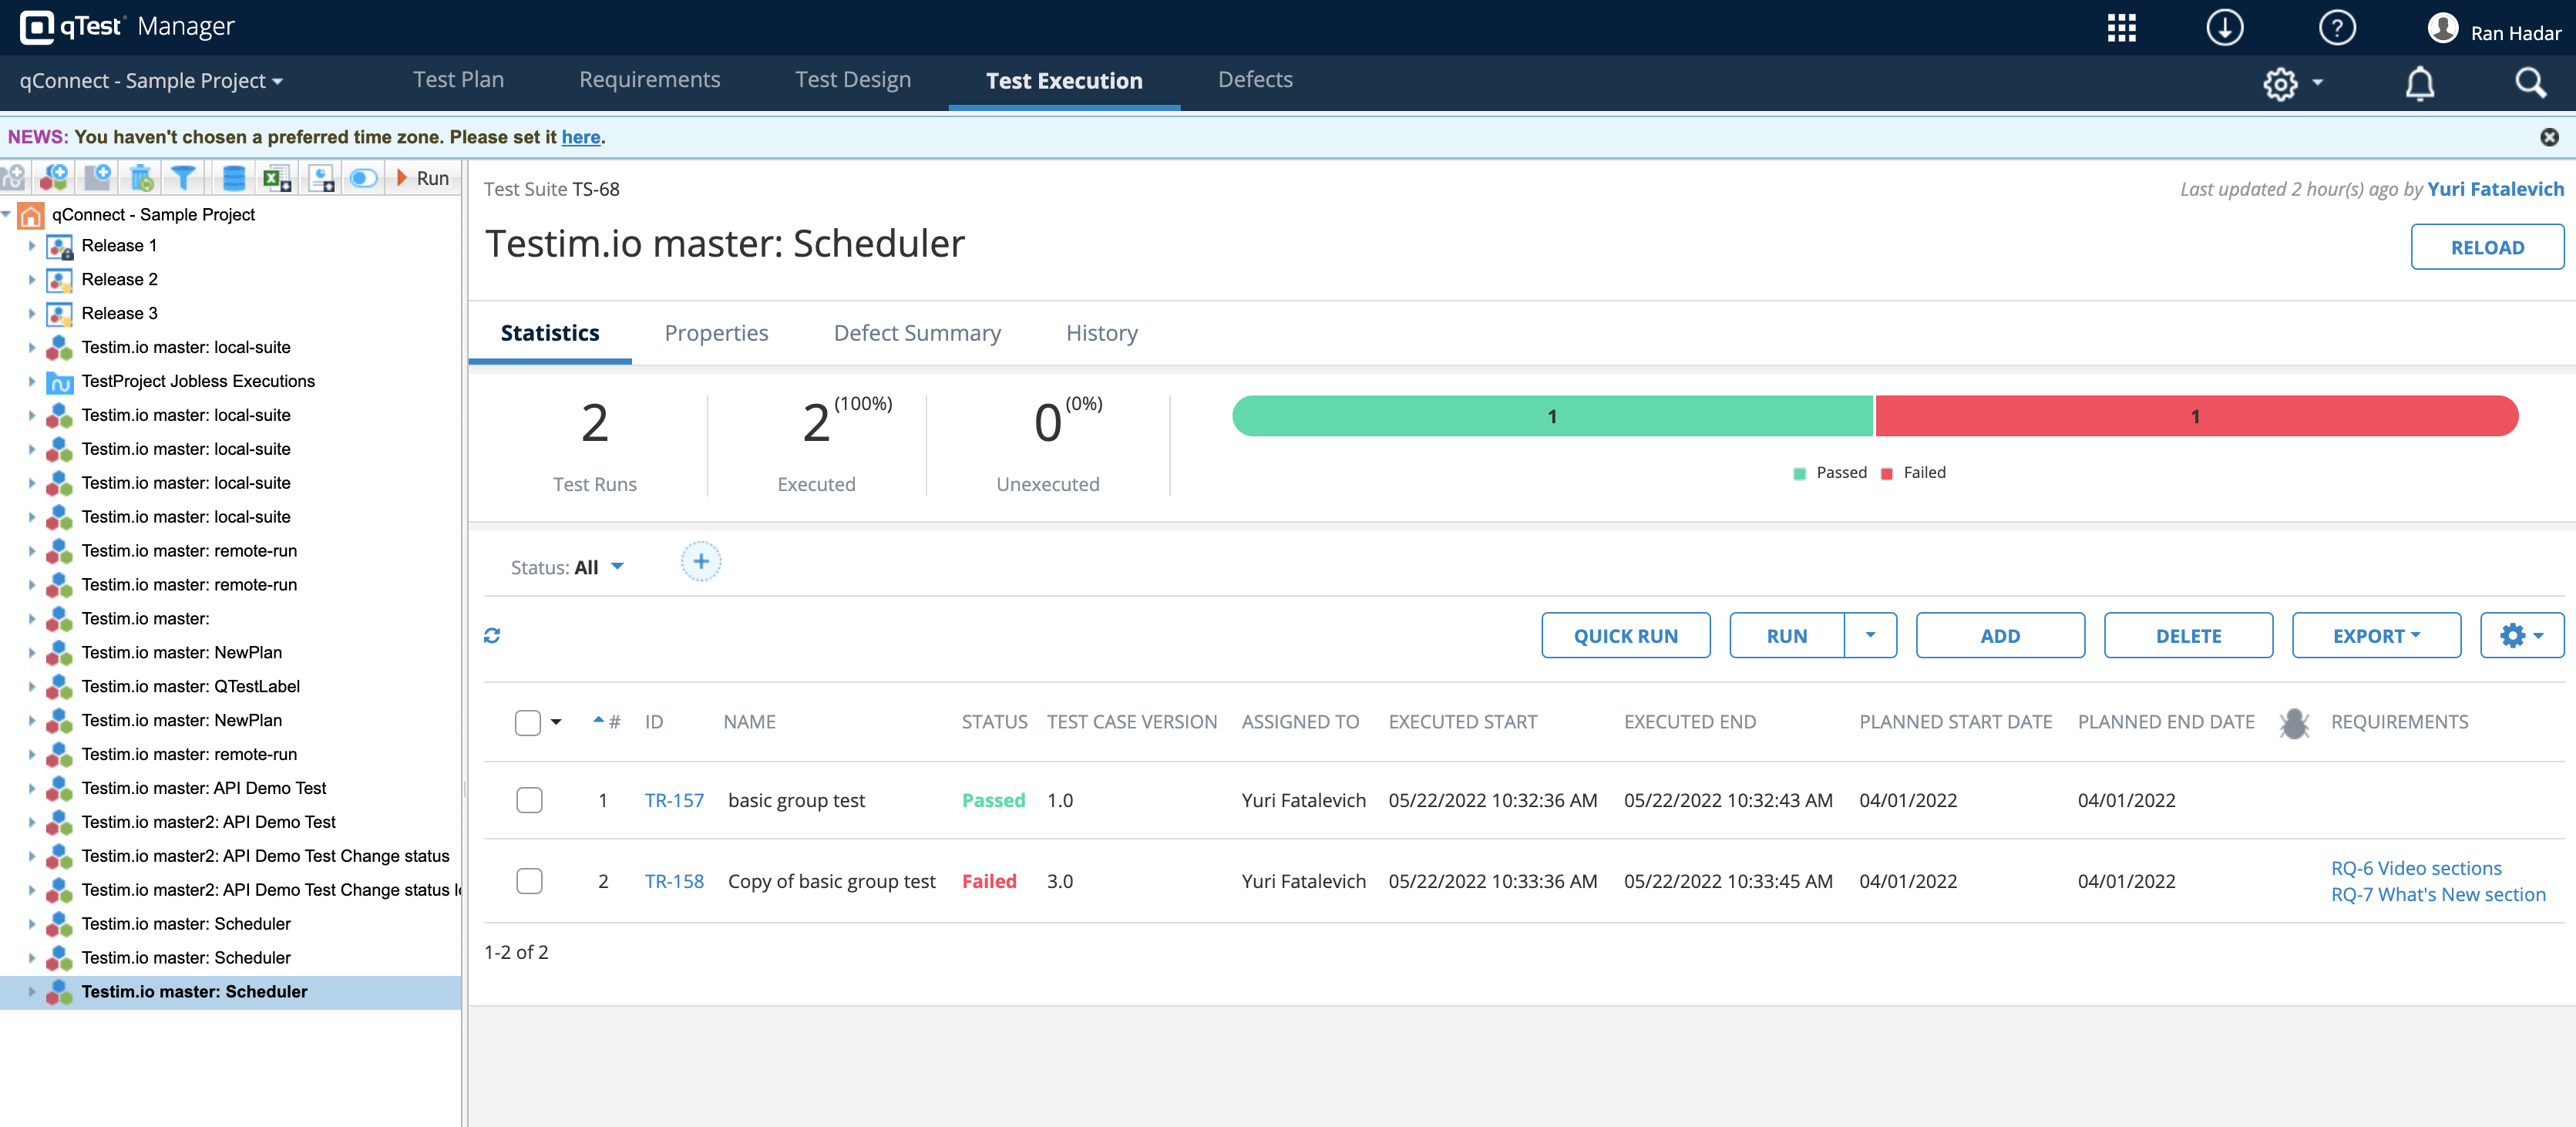This screenshot has width=2576, height=1127.
Task: Open the Status: All filter dropdown
Action: pos(567,567)
